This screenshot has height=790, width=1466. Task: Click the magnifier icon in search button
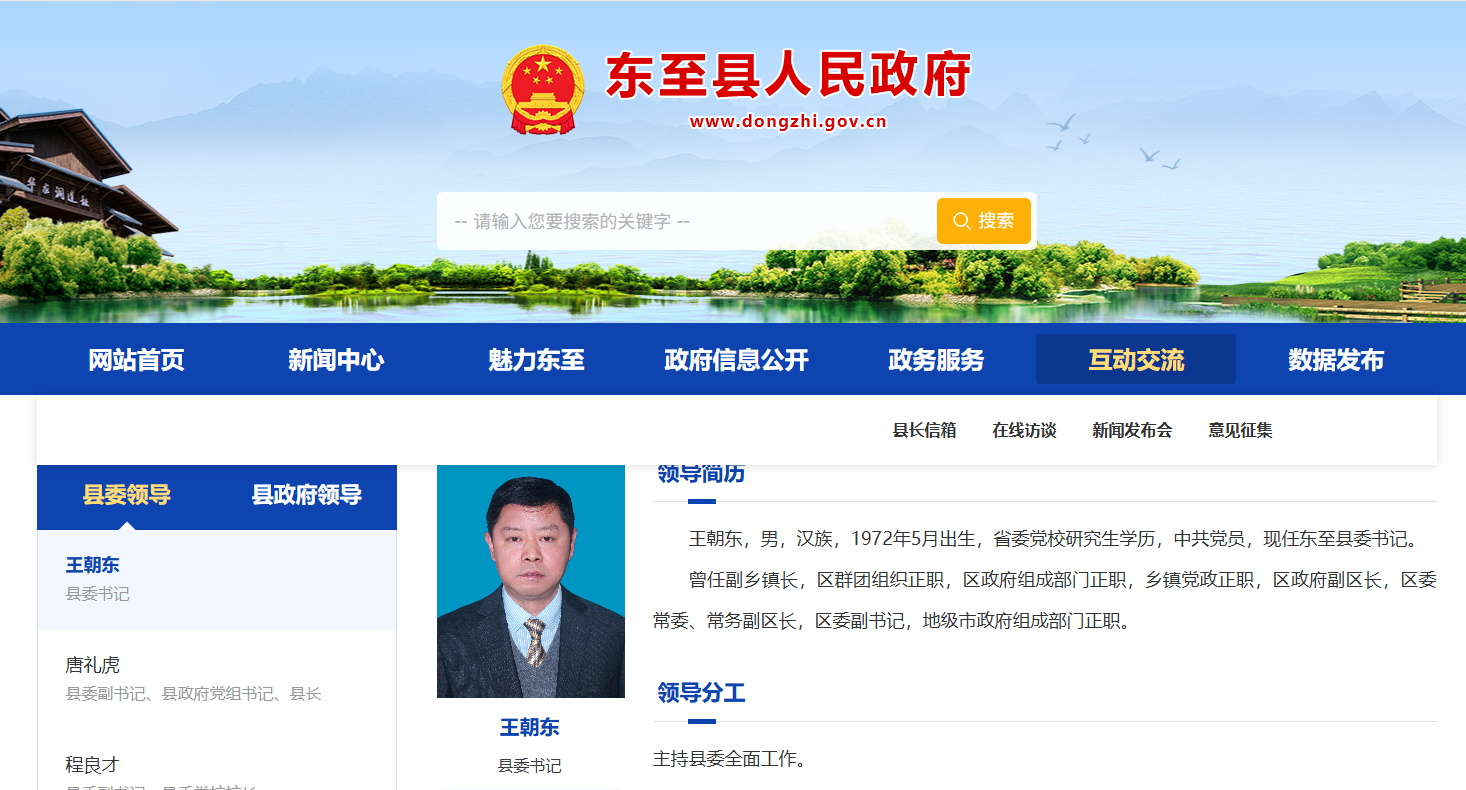point(961,221)
